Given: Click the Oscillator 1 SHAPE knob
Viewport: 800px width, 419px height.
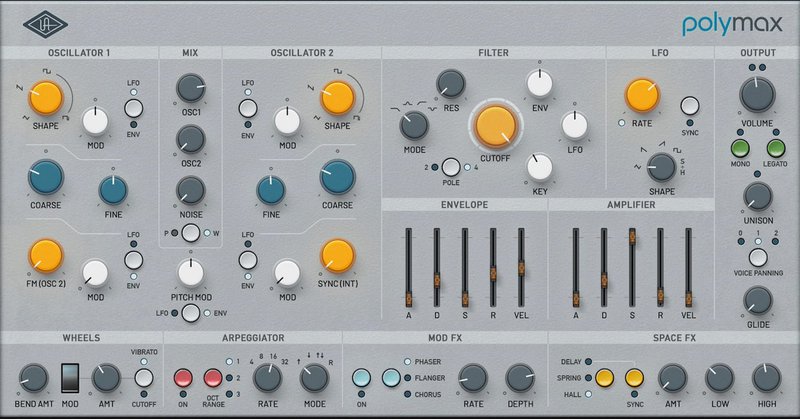Looking at the screenshot, I should point(45,97).
